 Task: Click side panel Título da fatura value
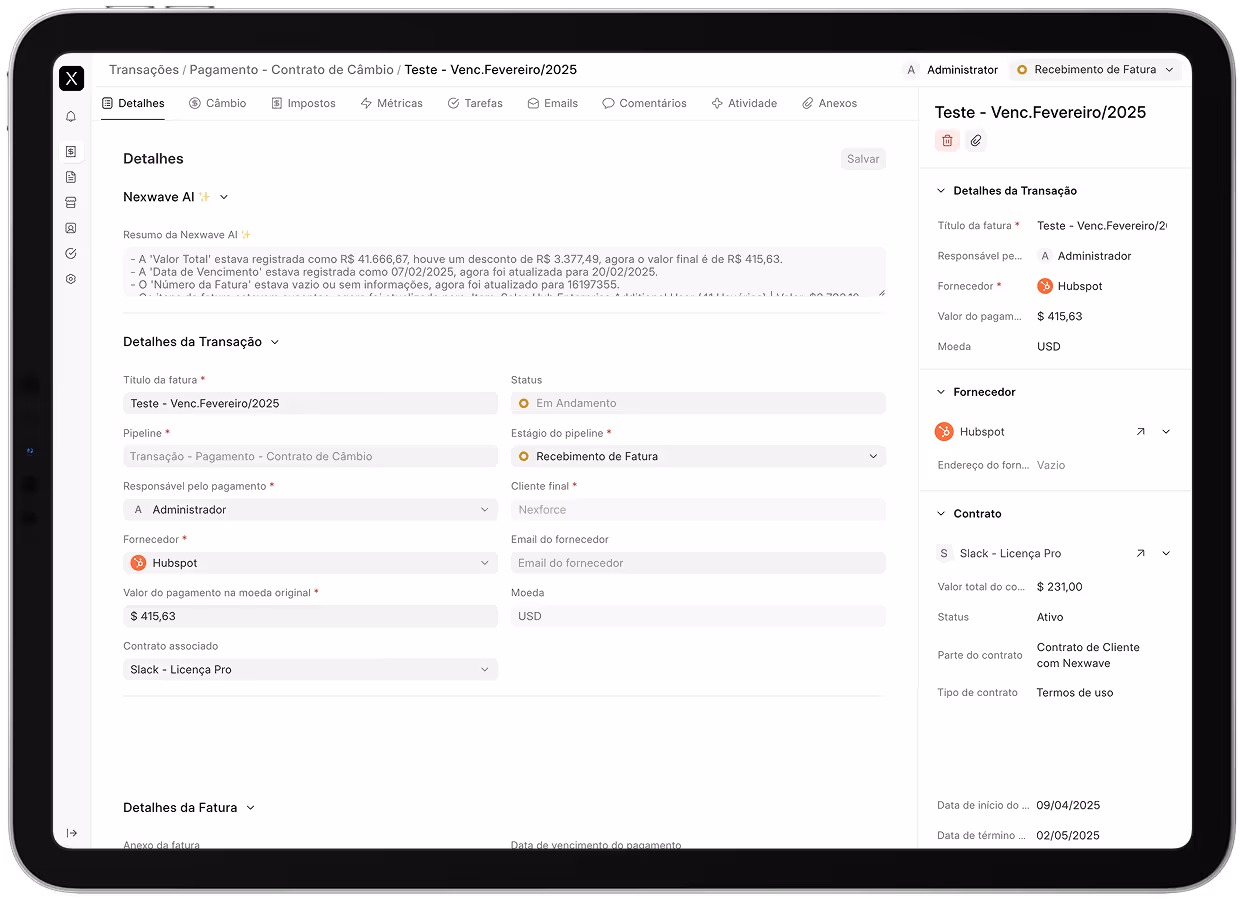click(1101, 226)
